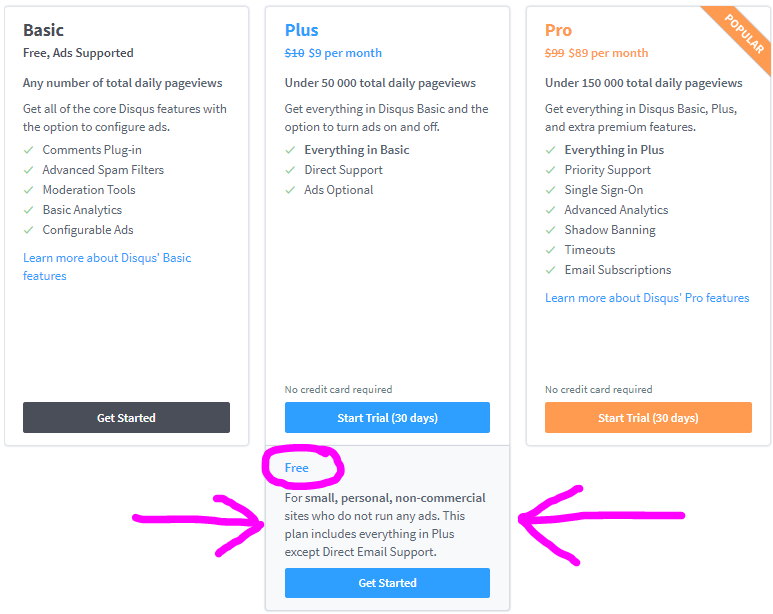Click the Pro plan title
773x614 pixels.
point(559,30)
